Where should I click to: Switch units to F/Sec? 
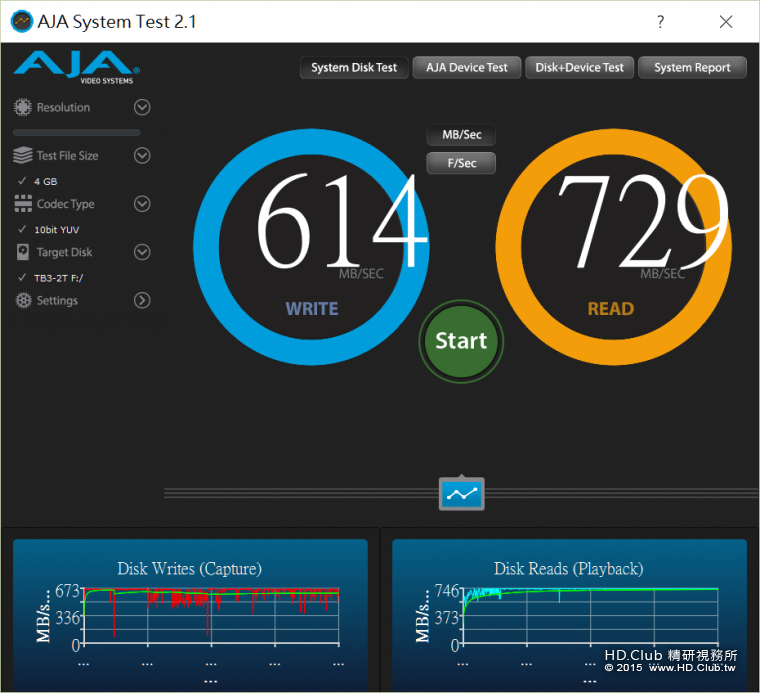pyautogui.click(x=461, y=163)
